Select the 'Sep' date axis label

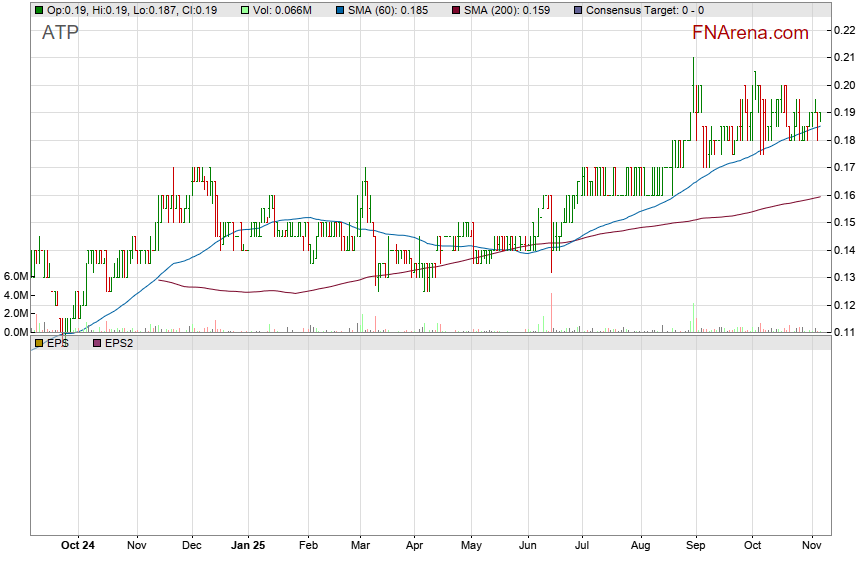[x=696, y=545]
